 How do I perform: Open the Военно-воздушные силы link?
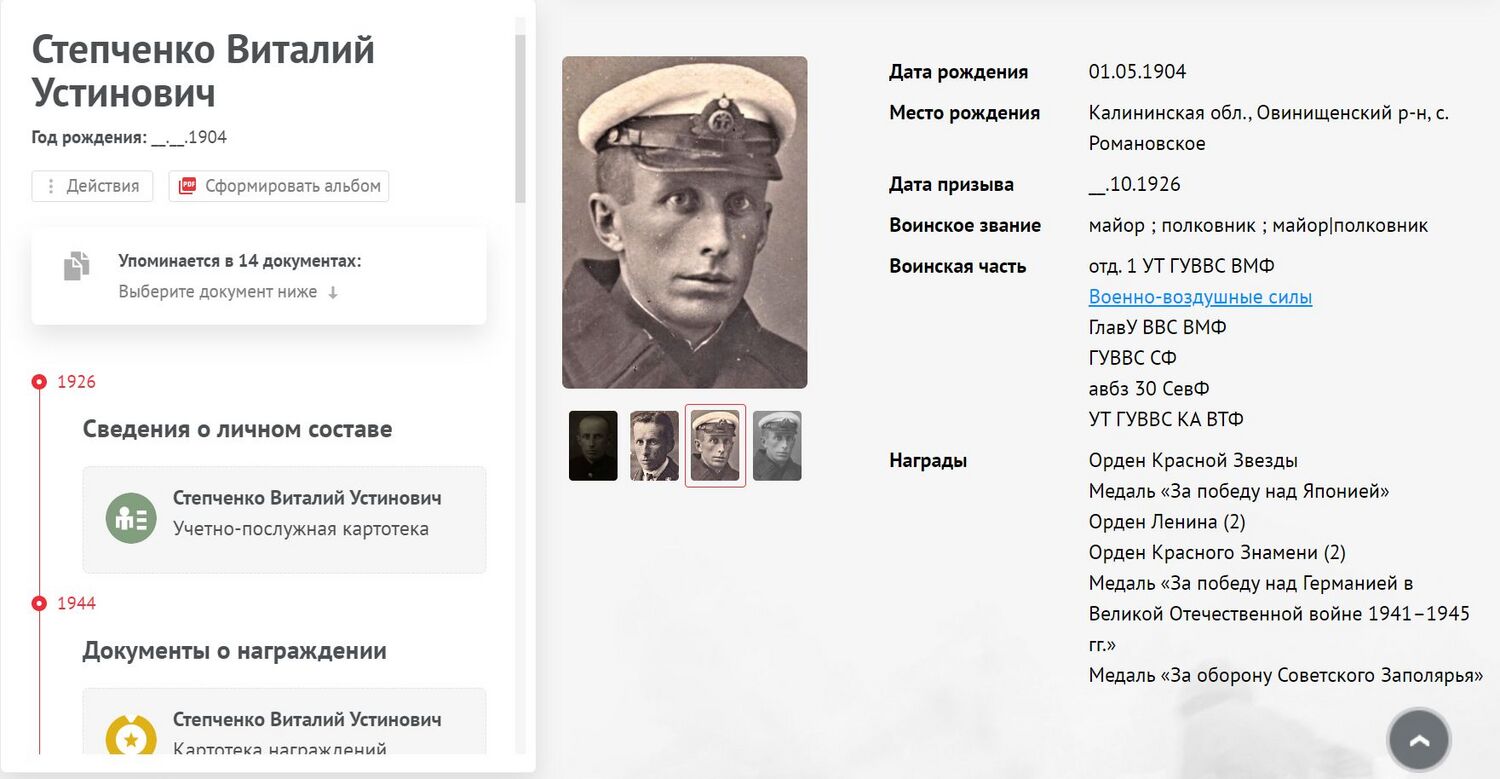[1200, 297]
